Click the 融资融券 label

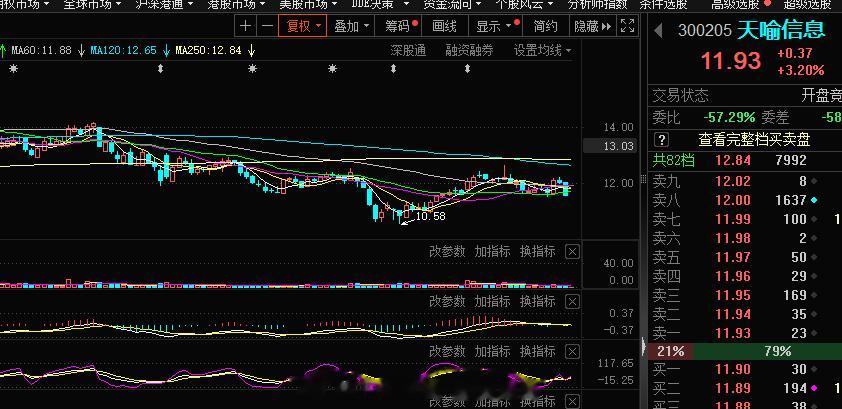tap(469, 51)
